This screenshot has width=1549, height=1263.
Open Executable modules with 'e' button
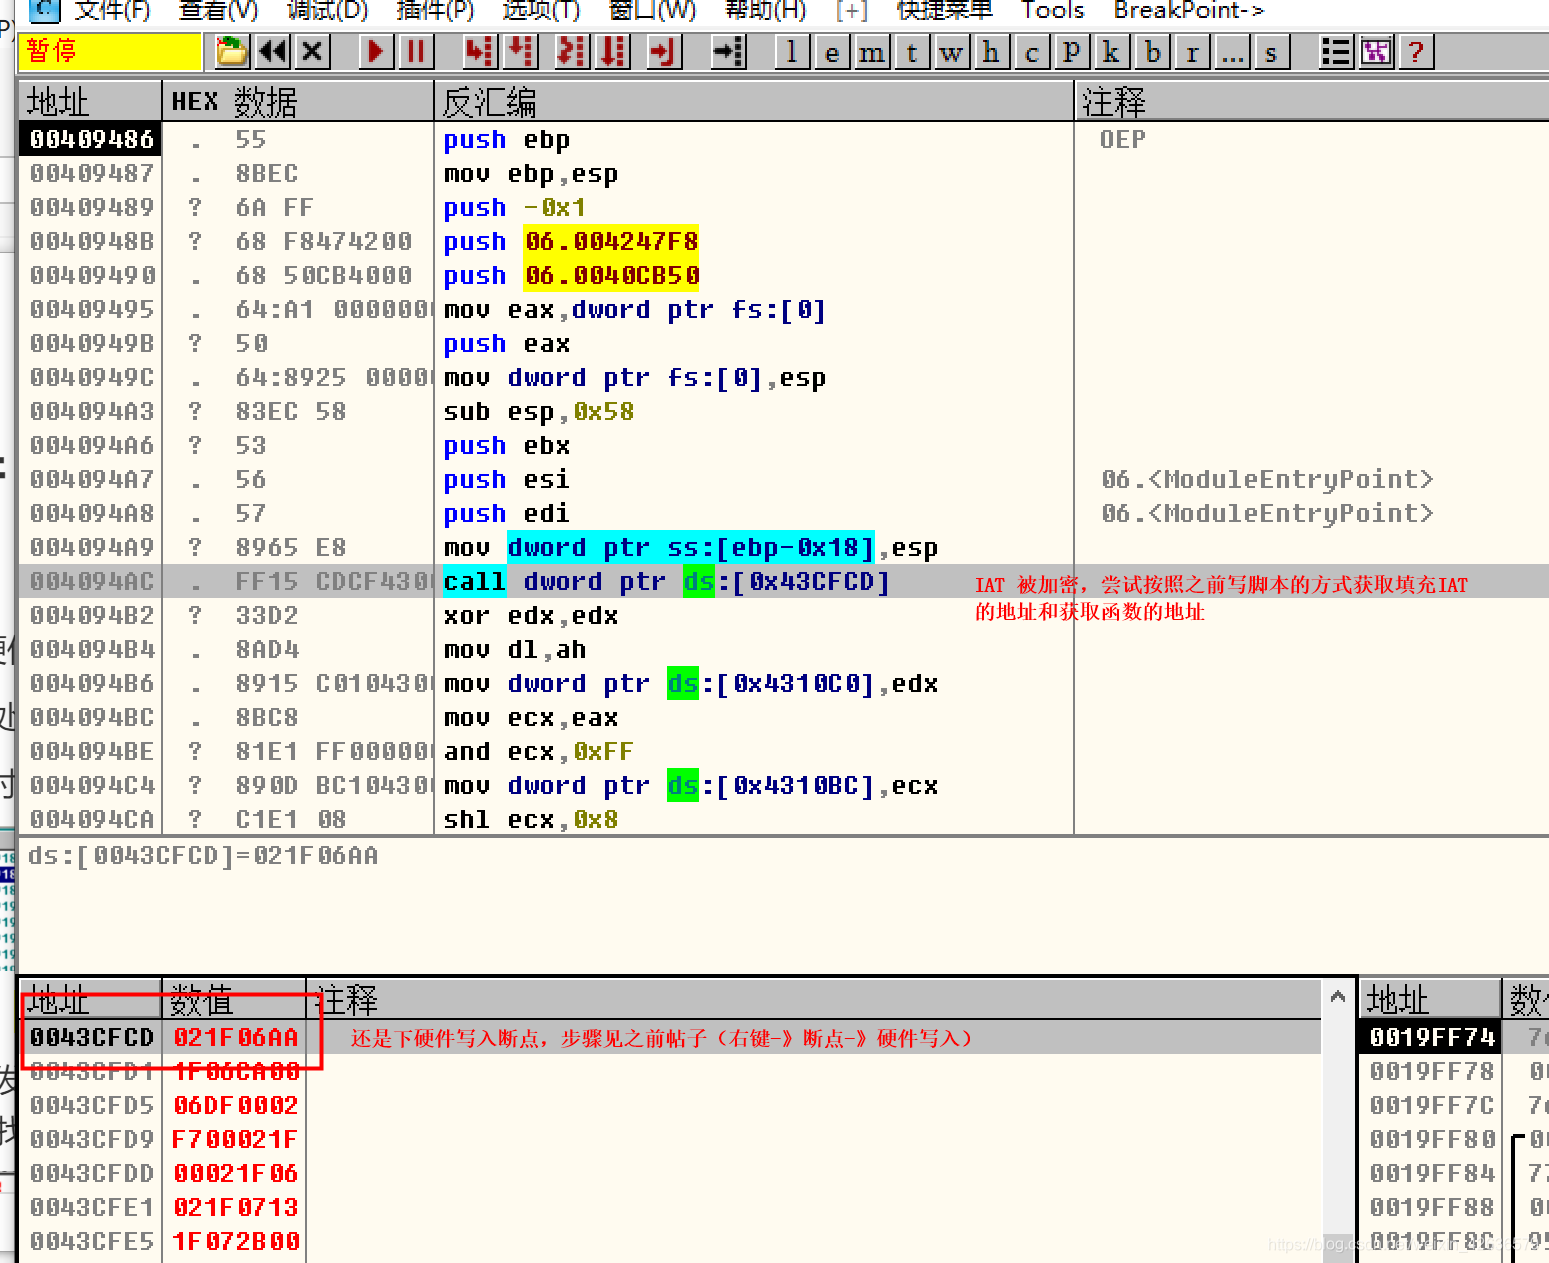pos(832,51)
